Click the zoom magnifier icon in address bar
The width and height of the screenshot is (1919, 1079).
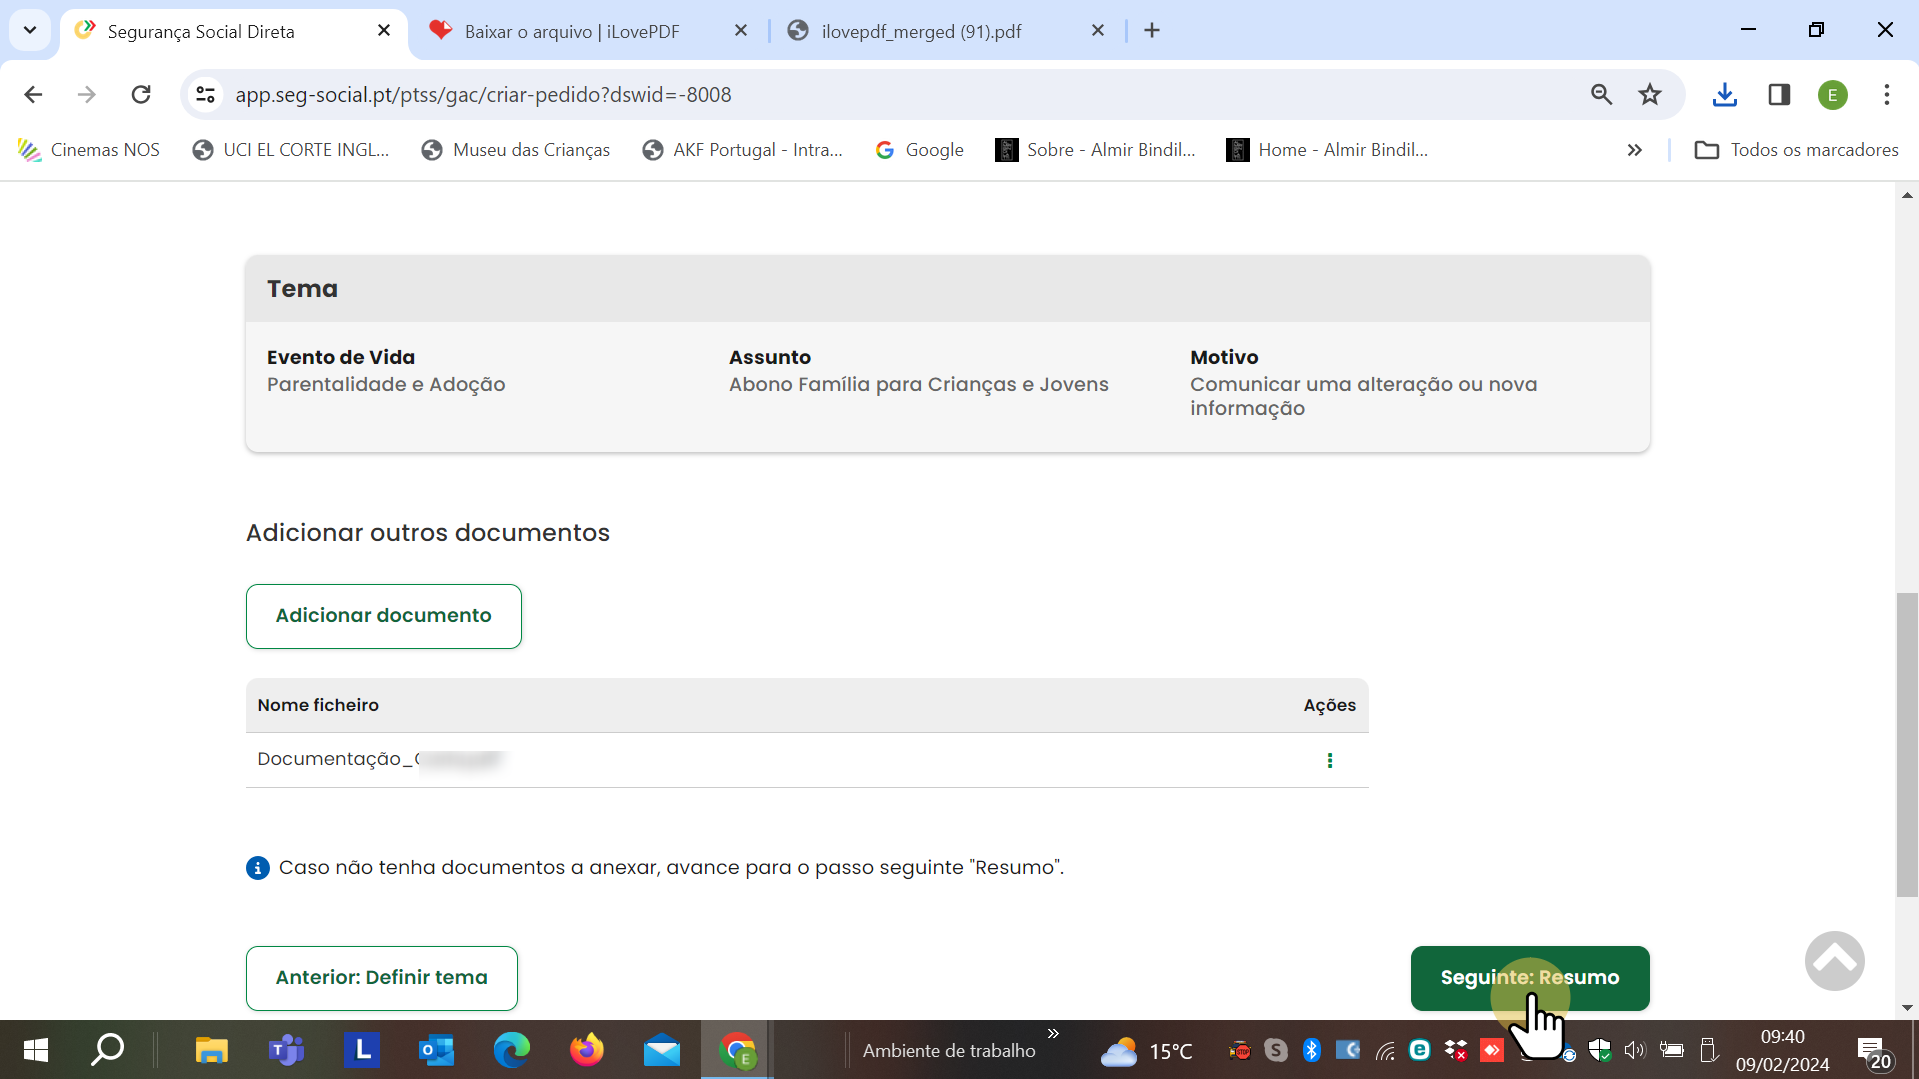coord(1601,95)
